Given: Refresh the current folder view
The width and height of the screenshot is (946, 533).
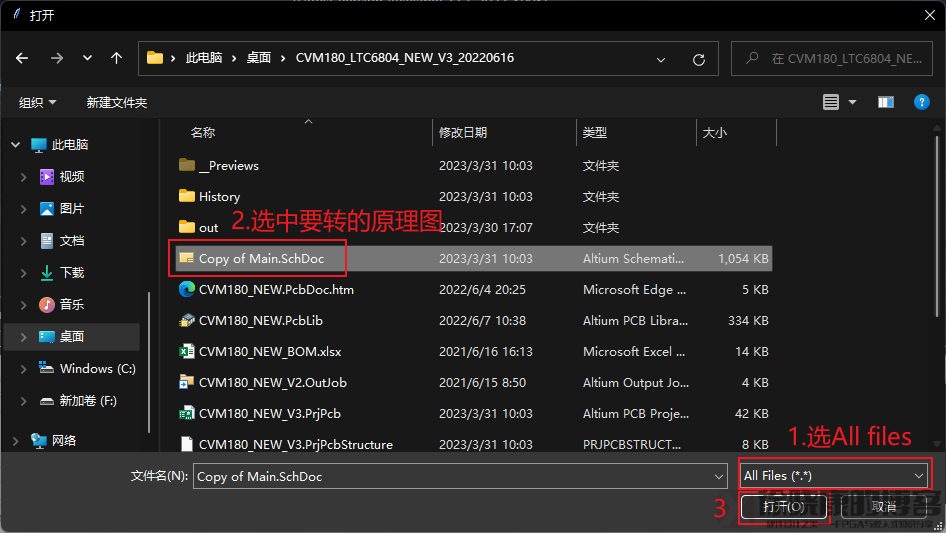Looking at the screenshot, I should (699, 58).
